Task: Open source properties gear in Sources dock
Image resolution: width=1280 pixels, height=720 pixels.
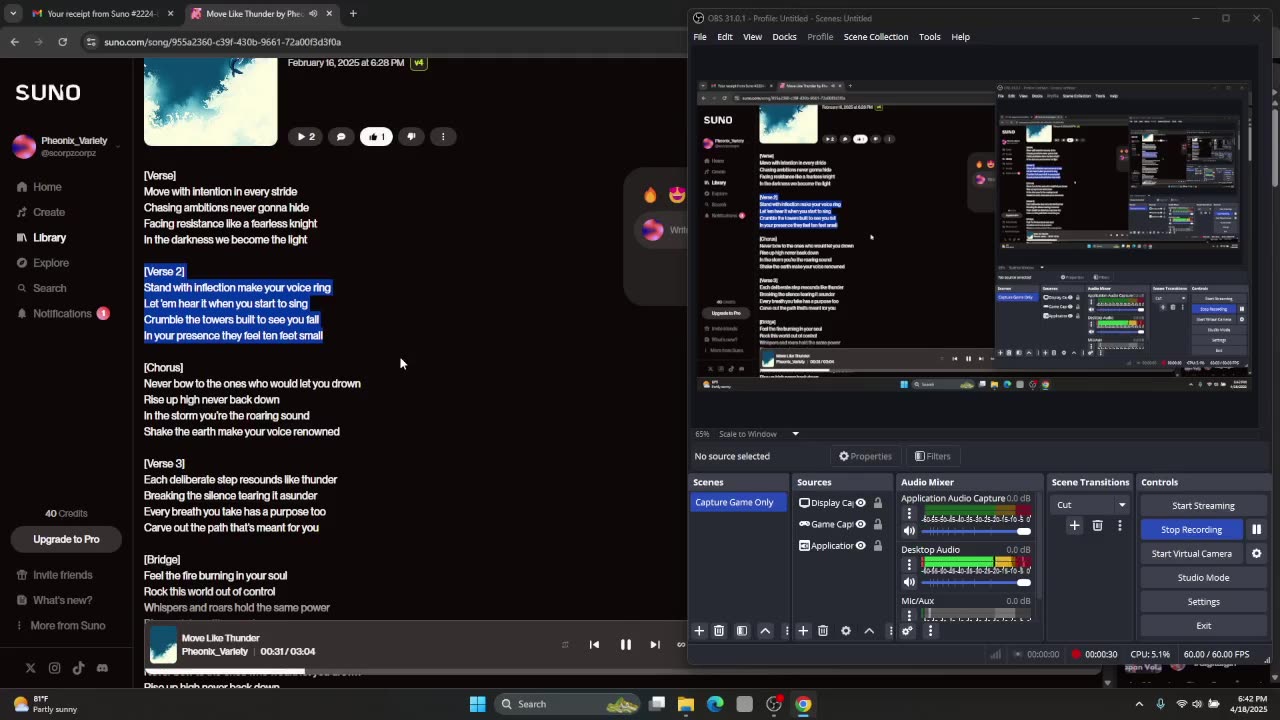Action: point(846,631)
